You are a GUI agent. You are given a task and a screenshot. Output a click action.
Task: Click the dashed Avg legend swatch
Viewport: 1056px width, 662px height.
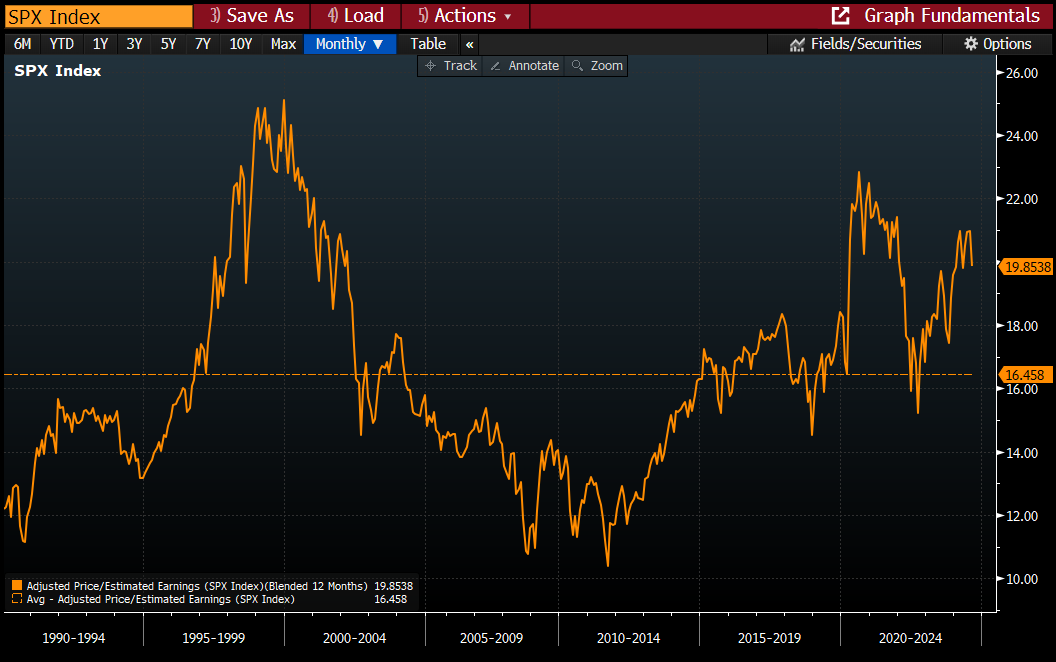coord(17,599)
